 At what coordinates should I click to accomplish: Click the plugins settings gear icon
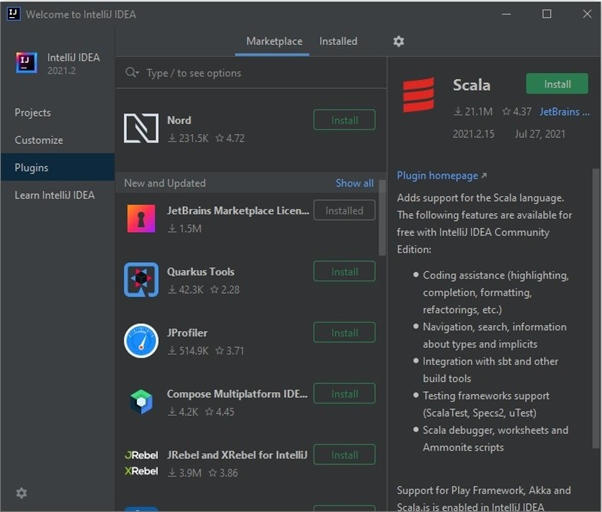coord(399,41)
